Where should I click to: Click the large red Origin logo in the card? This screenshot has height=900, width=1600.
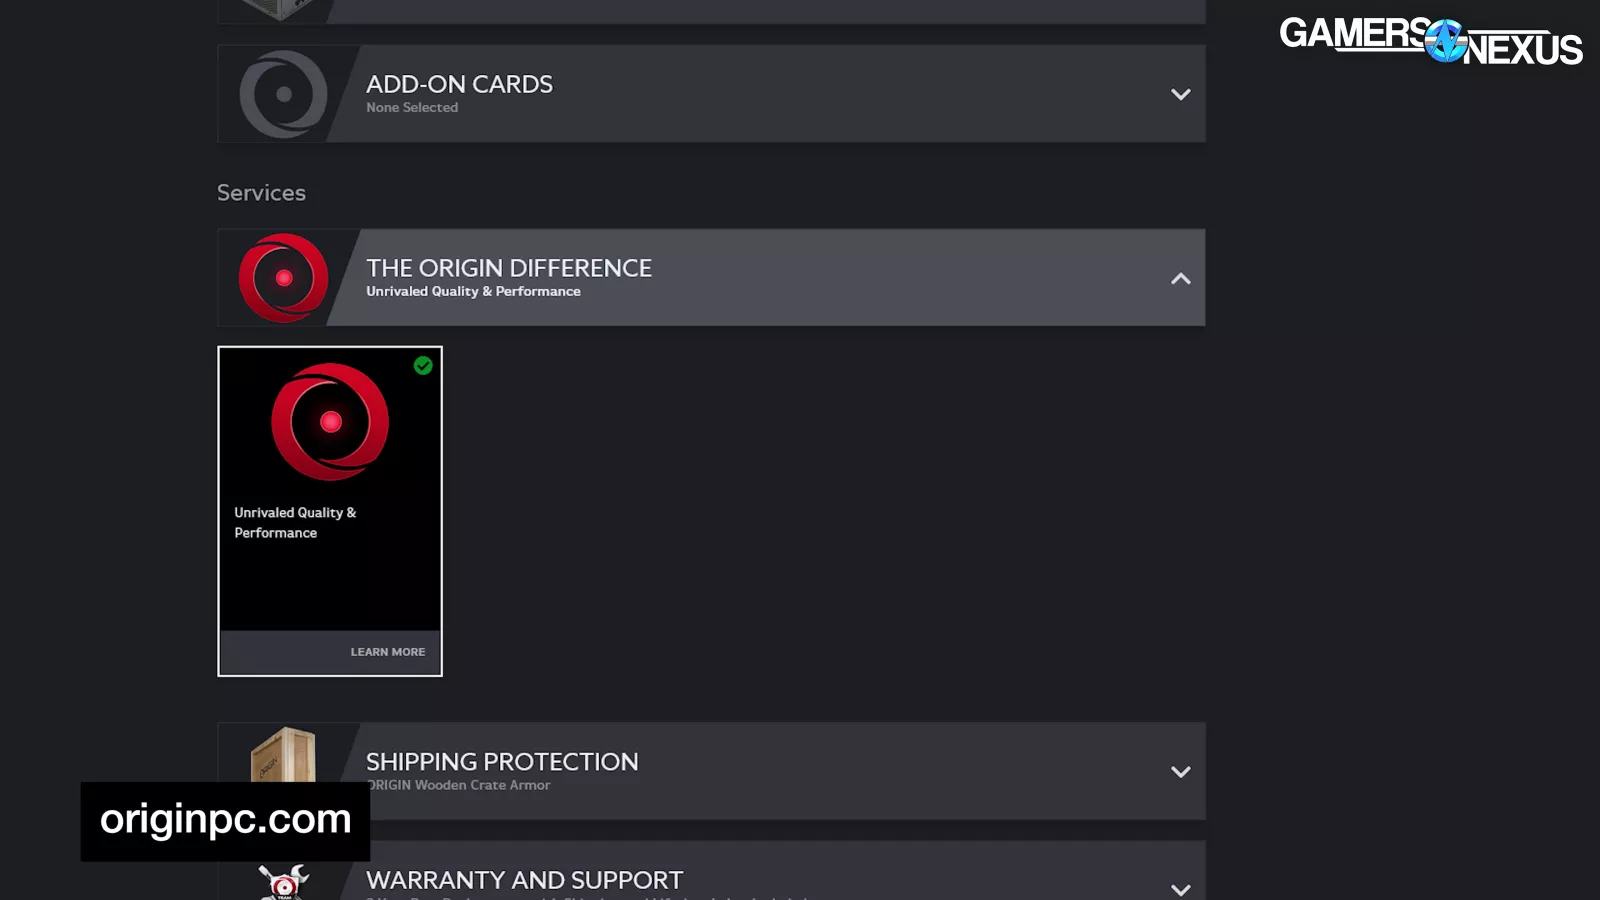[x=330, y=421]
